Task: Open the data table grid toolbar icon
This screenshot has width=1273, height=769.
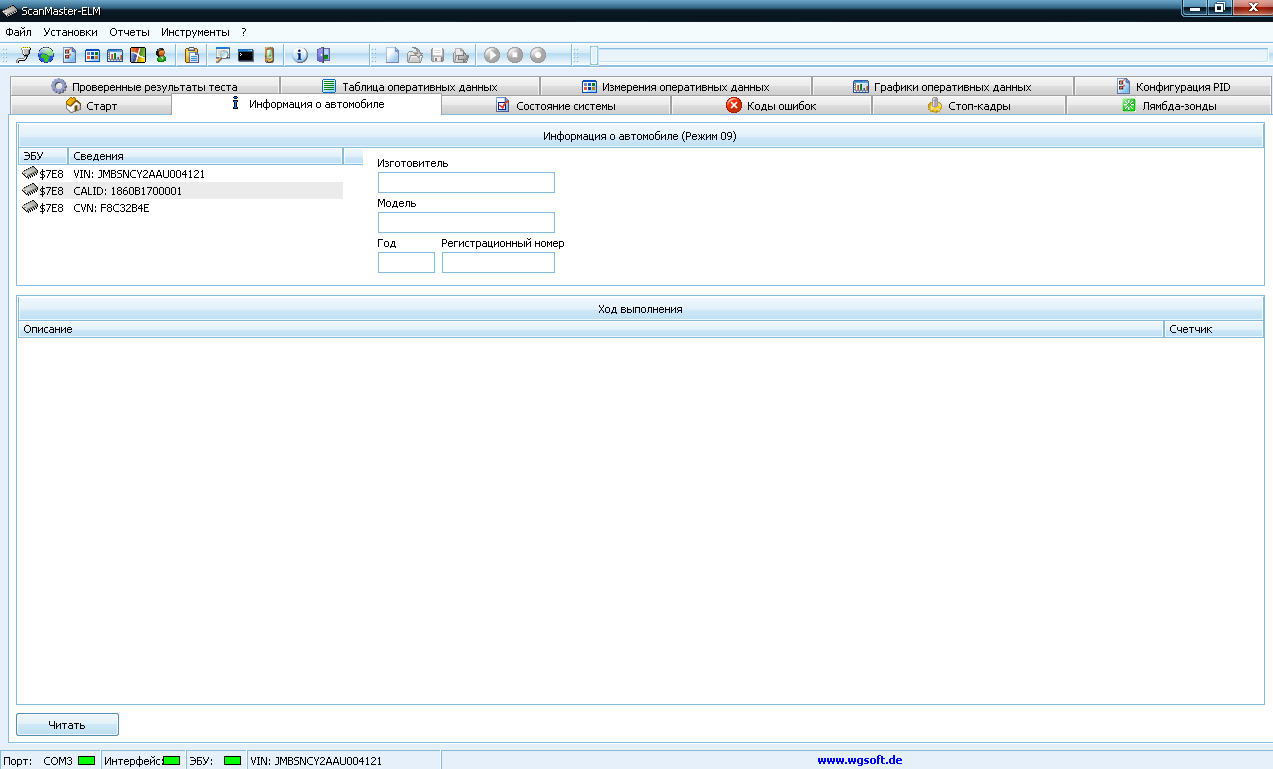Action: (x=92, y=55)
